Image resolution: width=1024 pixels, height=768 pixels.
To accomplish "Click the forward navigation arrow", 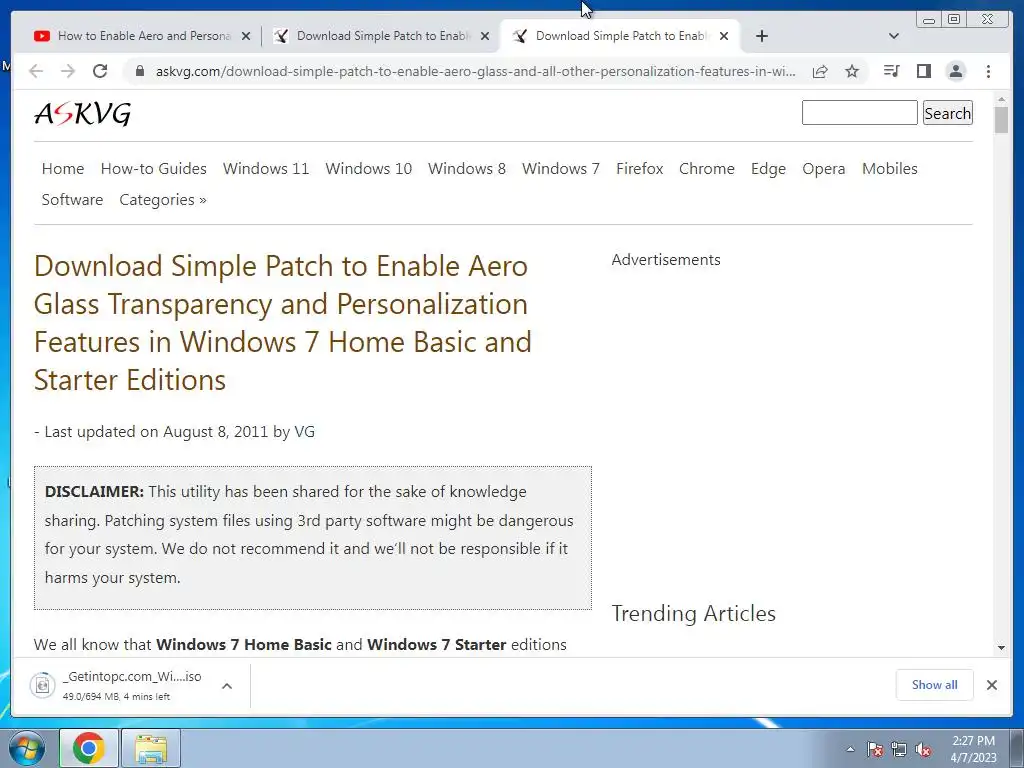I will pyautogui.click(x=68, y=71).
